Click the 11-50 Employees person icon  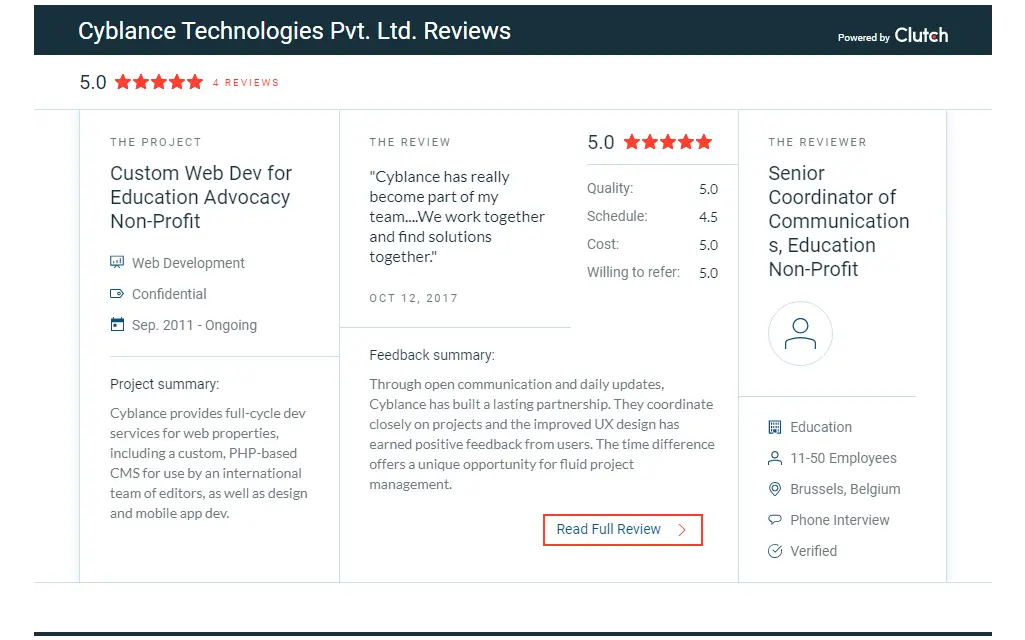775,458
